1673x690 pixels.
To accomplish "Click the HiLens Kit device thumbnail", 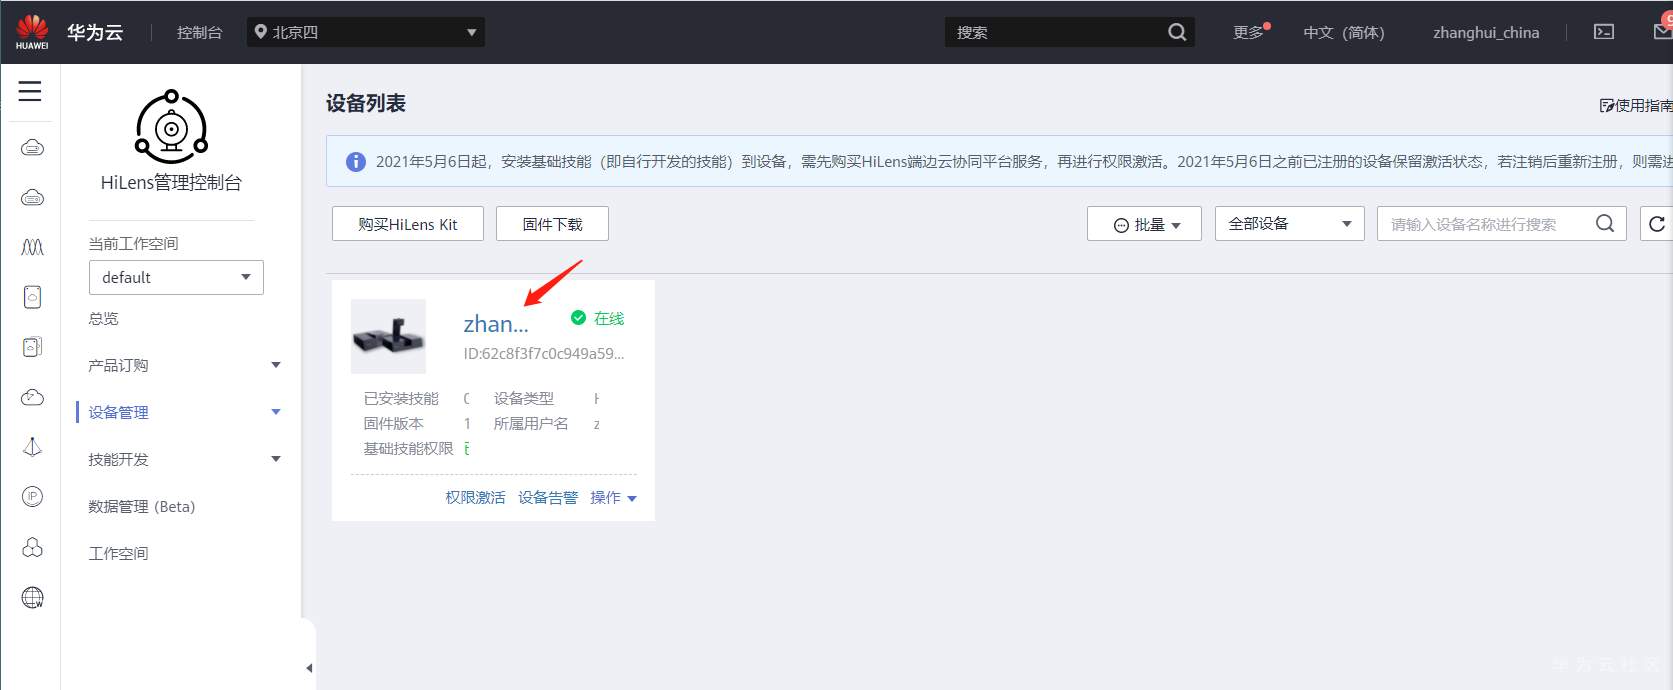I will (388, 336).
